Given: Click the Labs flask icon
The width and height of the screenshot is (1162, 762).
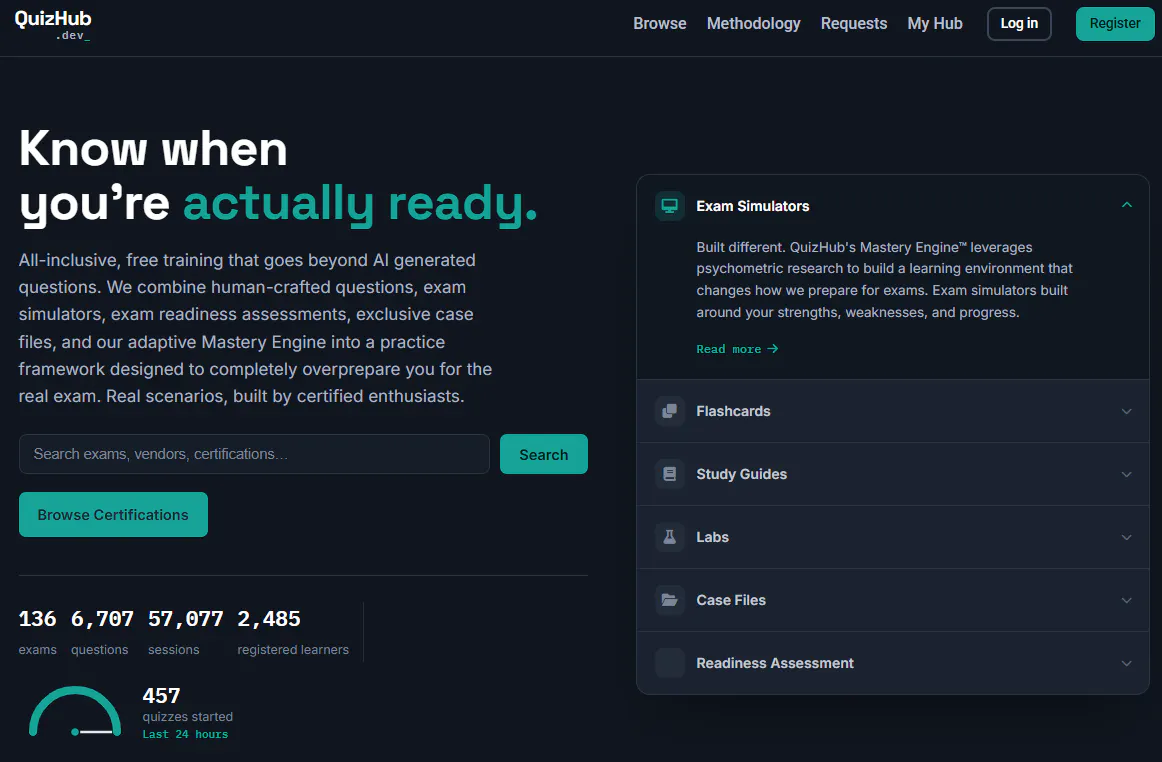Looking at the screenshot, I should [669, 537].
